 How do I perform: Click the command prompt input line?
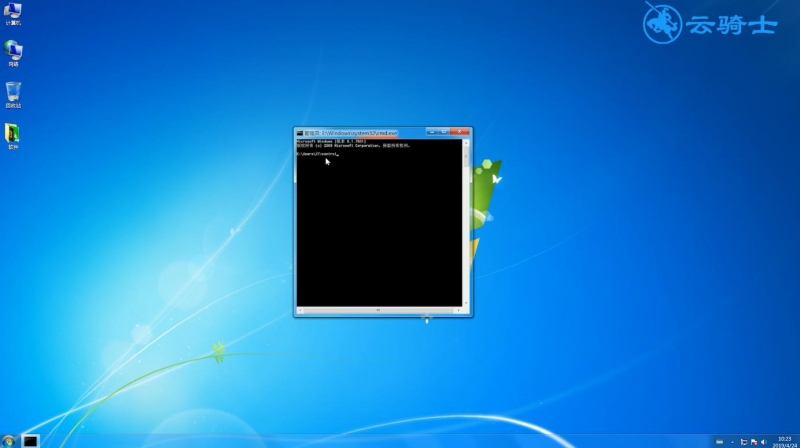click(x=317, y=154)
